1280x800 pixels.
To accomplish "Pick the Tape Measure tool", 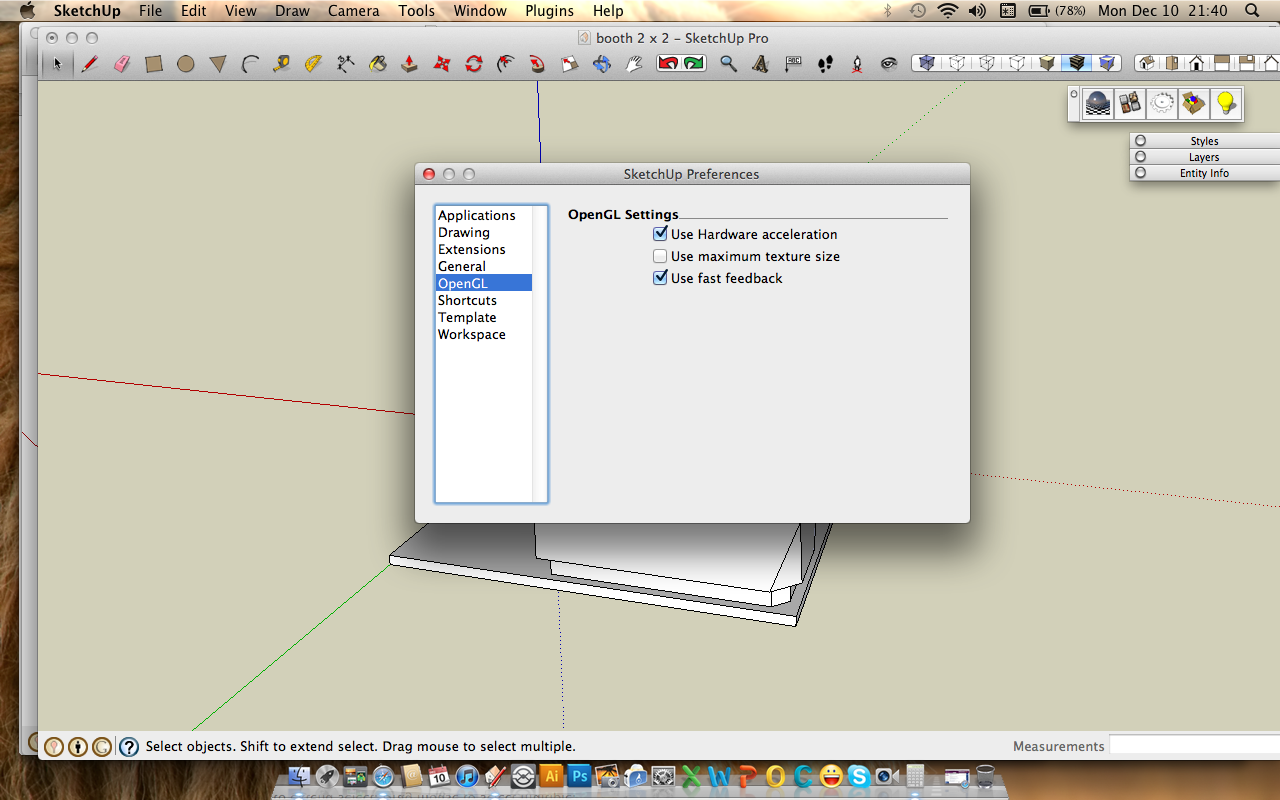I will tap(282, 64).
